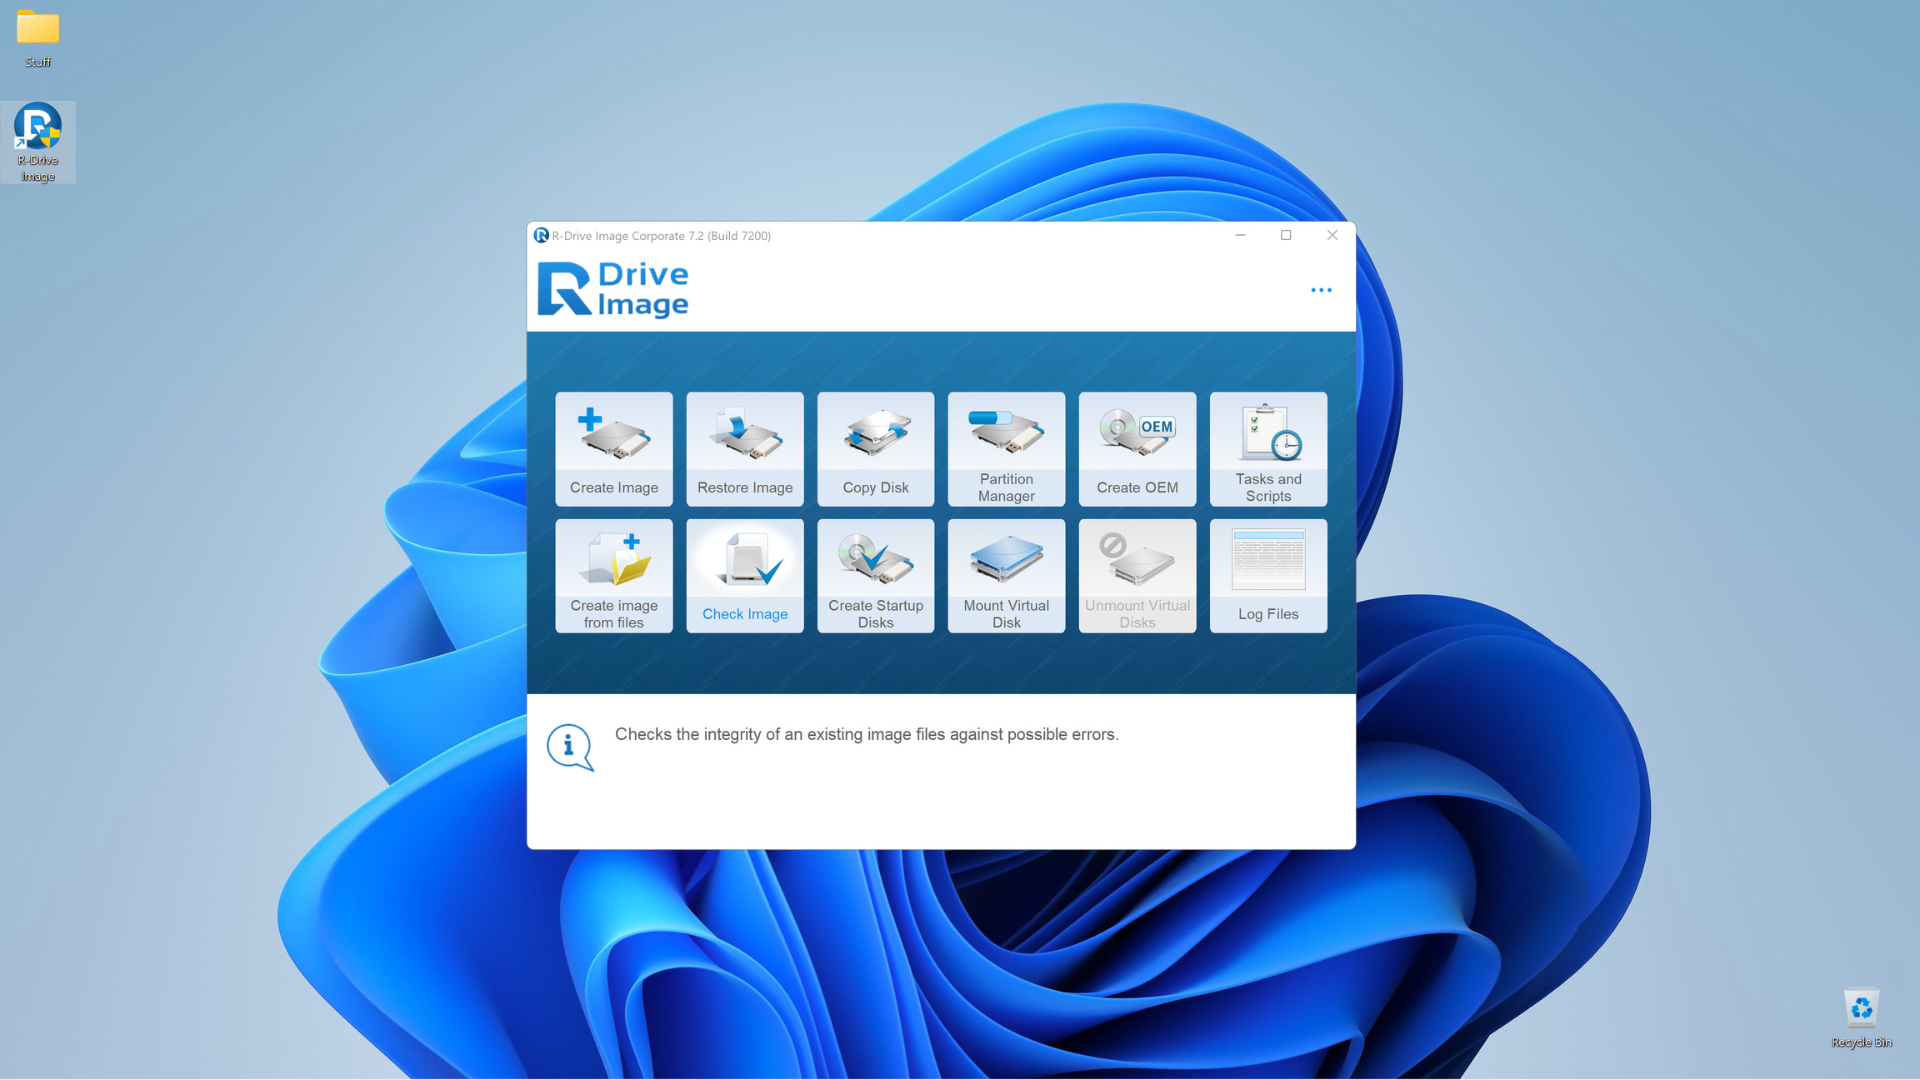This screenshot has height=1080, width=1920.
Task: Open the Log Files viewer
Action: click(1267, 575)
